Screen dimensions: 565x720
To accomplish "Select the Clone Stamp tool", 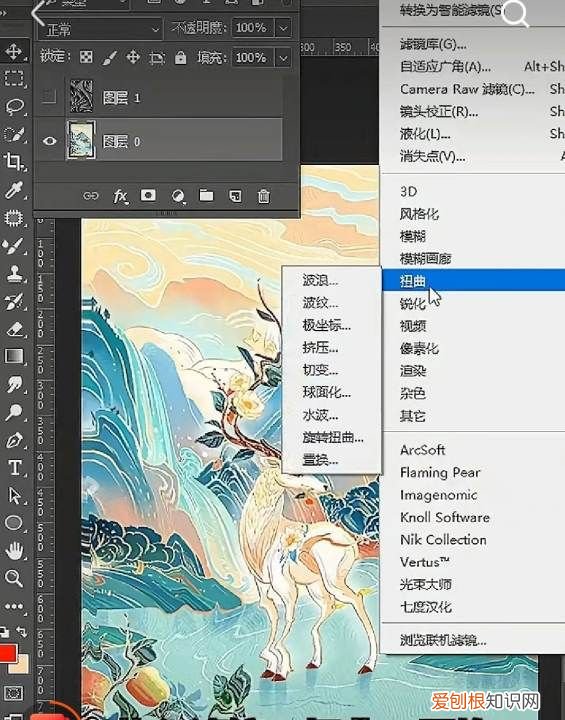I will click(x=14, y=274).
